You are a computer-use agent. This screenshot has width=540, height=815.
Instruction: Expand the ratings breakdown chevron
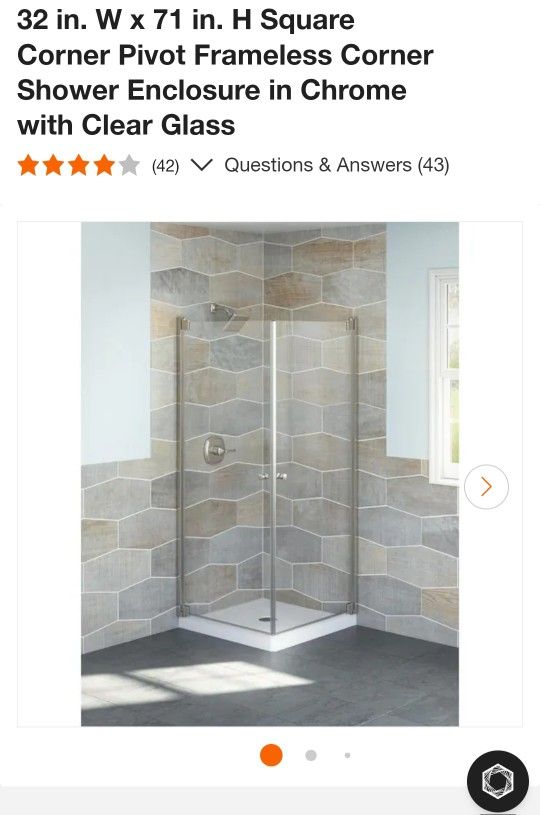(x=202, y=165)
